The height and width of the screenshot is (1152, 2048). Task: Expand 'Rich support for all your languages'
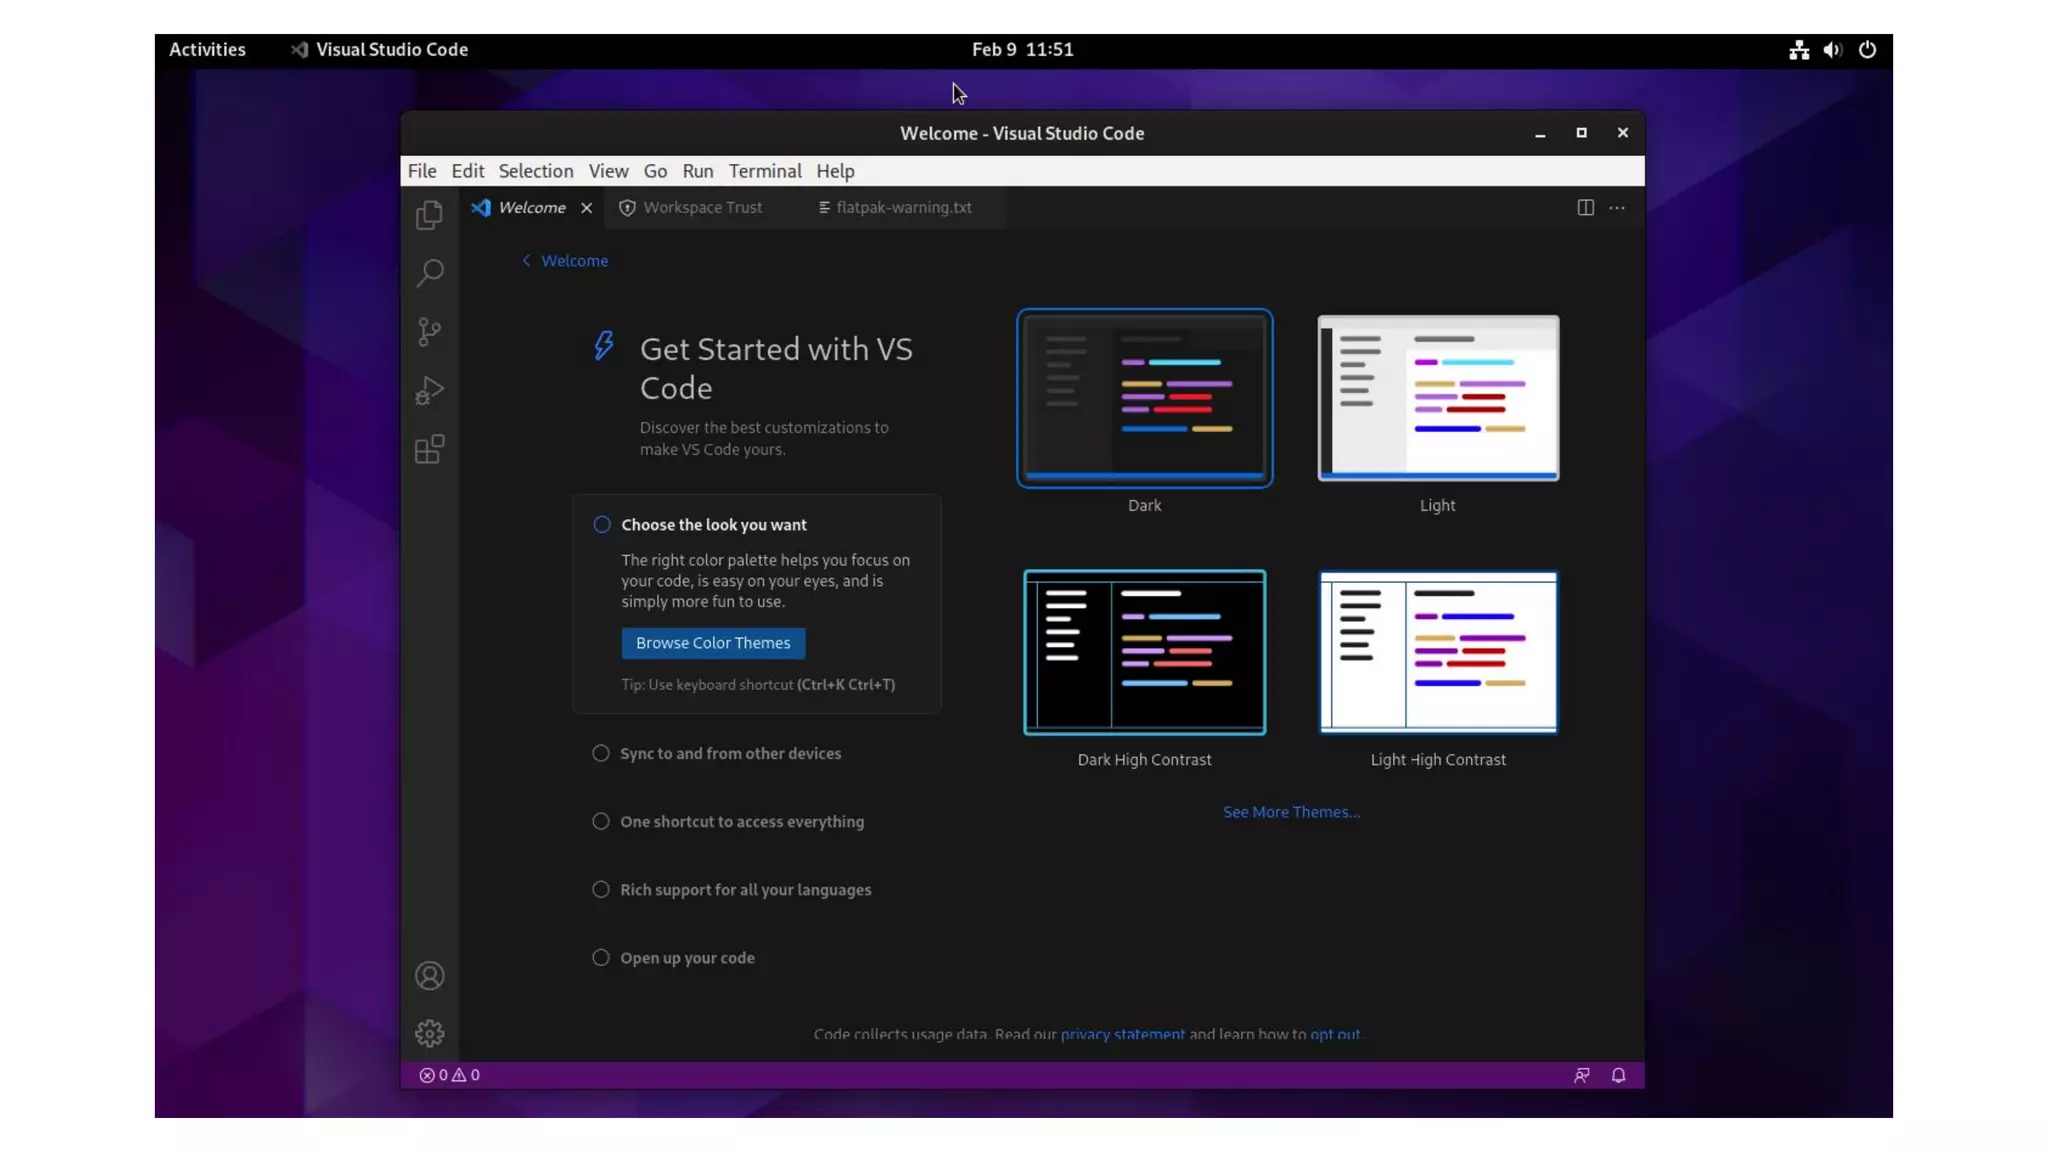(x=745, y=889)
